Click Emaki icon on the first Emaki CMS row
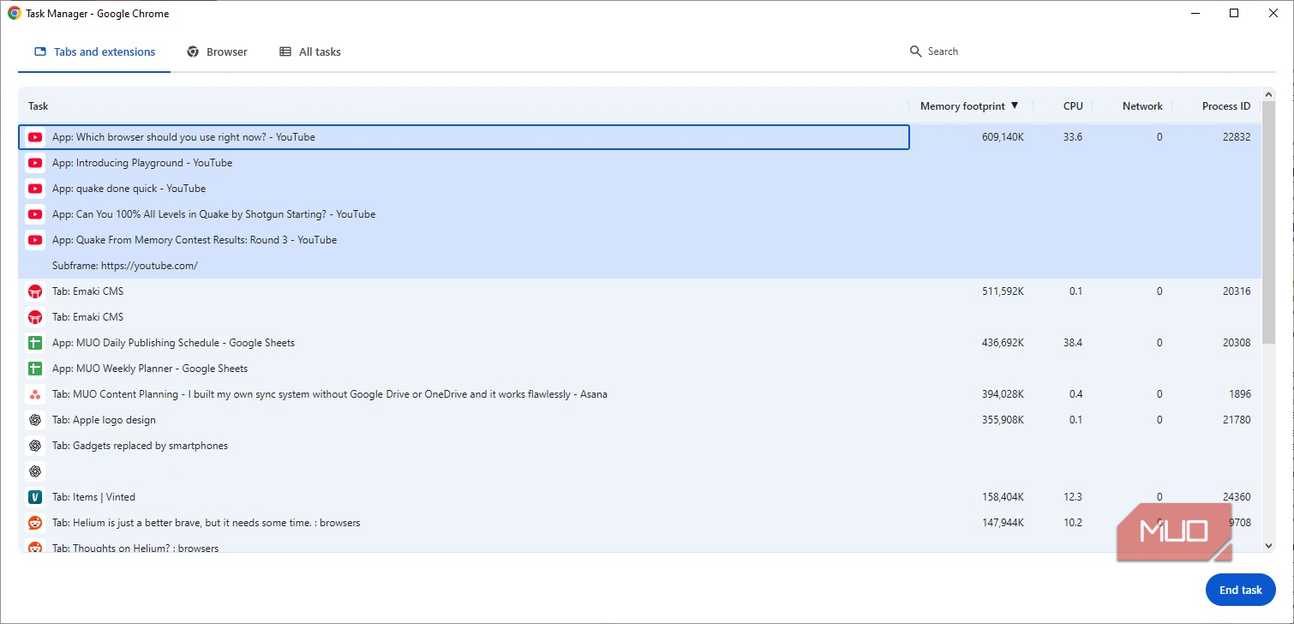Screen dimensions: 1294x624 [35, 291]
